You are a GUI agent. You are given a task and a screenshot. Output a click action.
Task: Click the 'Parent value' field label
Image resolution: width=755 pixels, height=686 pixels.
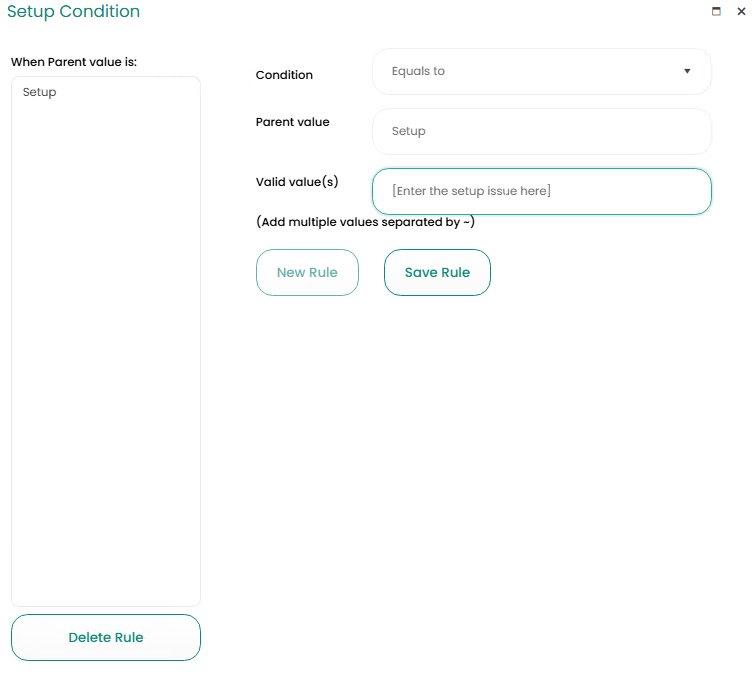(292, 122)
